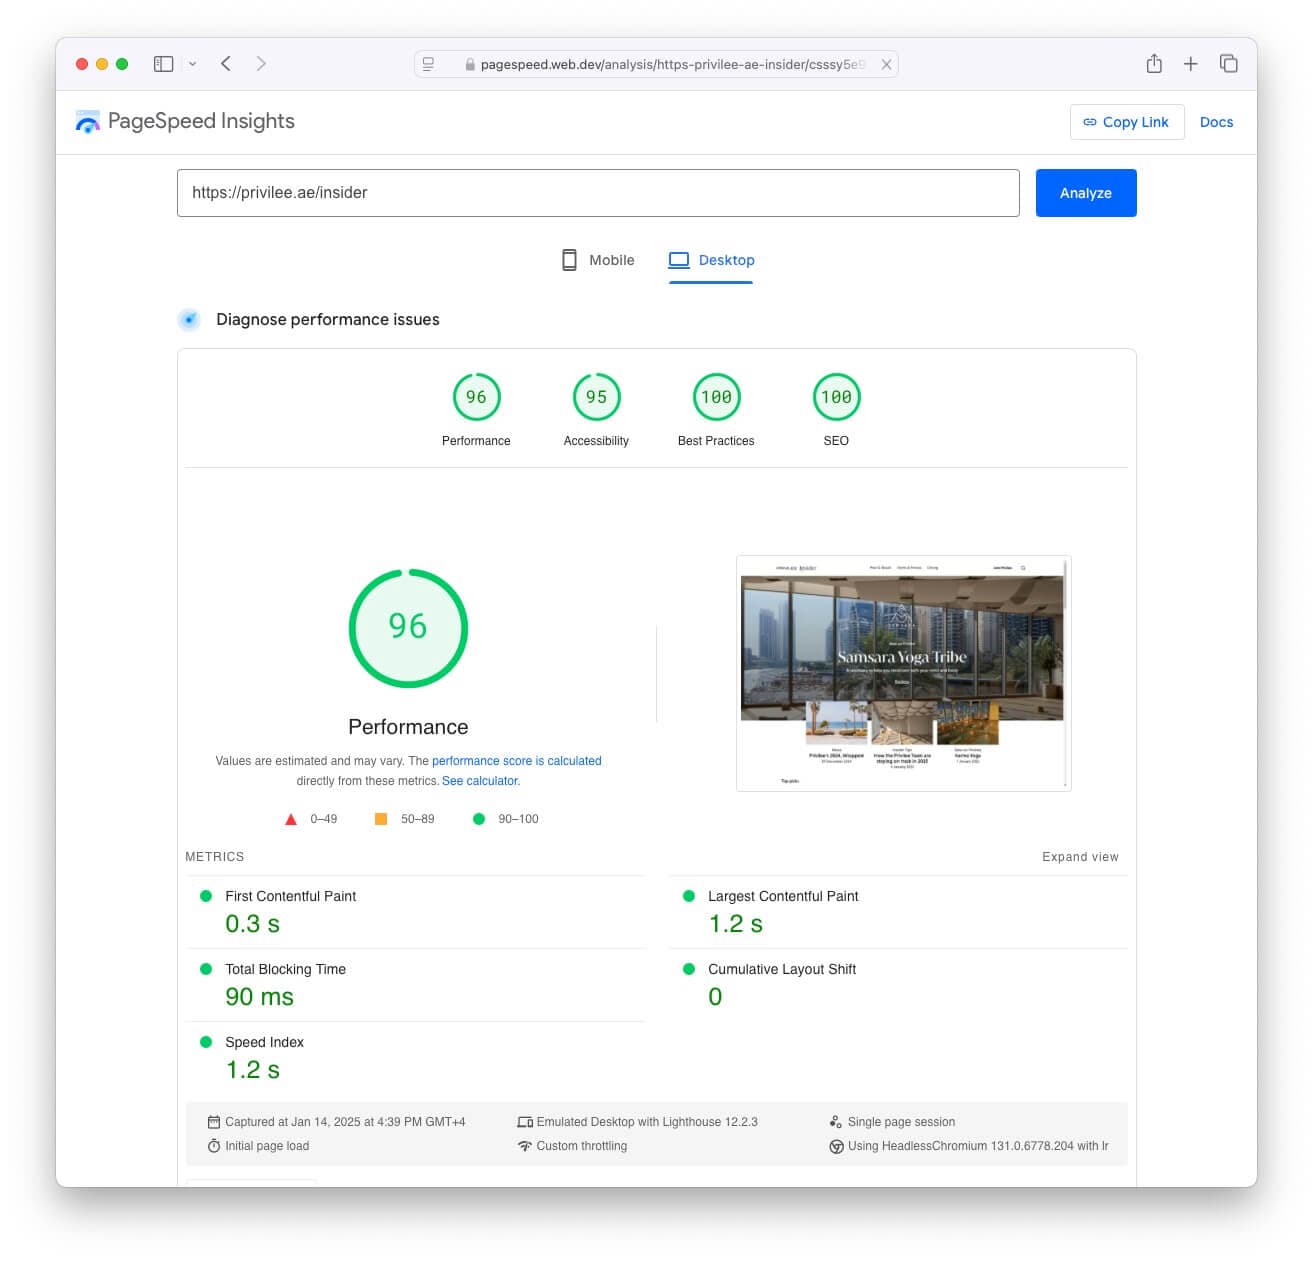
Task: Click the First Contentful Paint metric label
Action: 290,896
